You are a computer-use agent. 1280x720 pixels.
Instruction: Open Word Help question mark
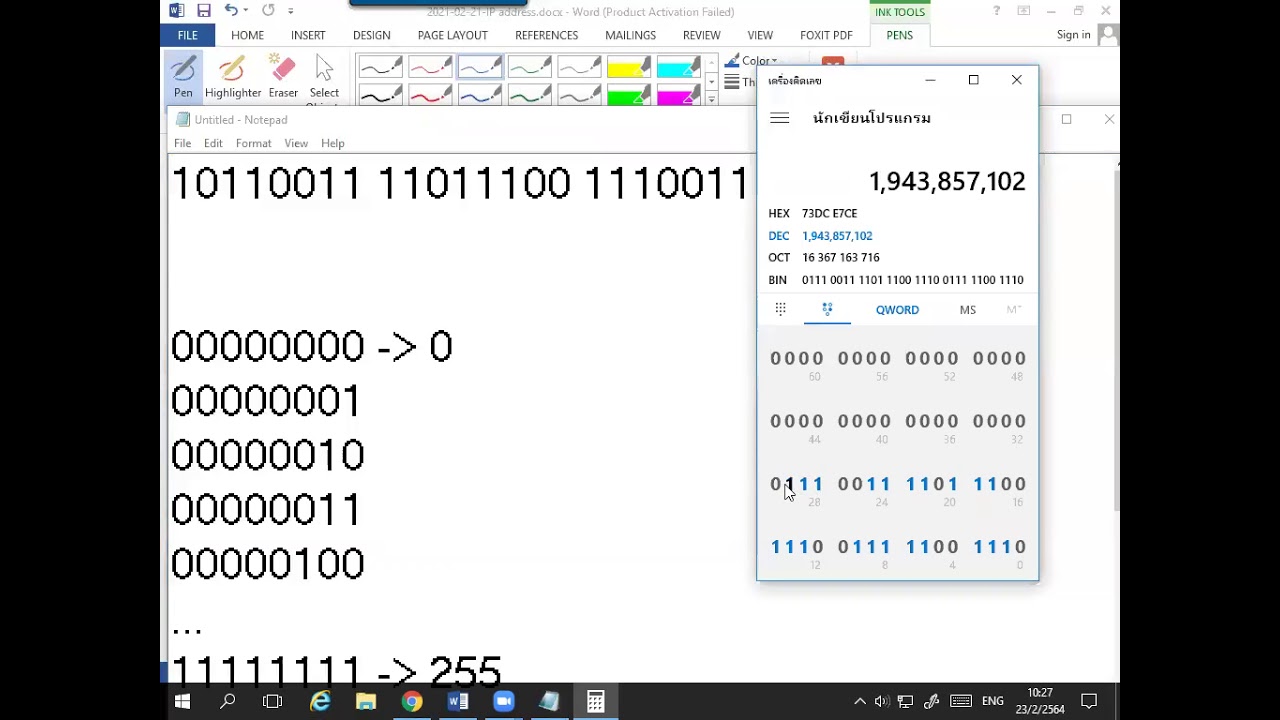click(996, 11)
